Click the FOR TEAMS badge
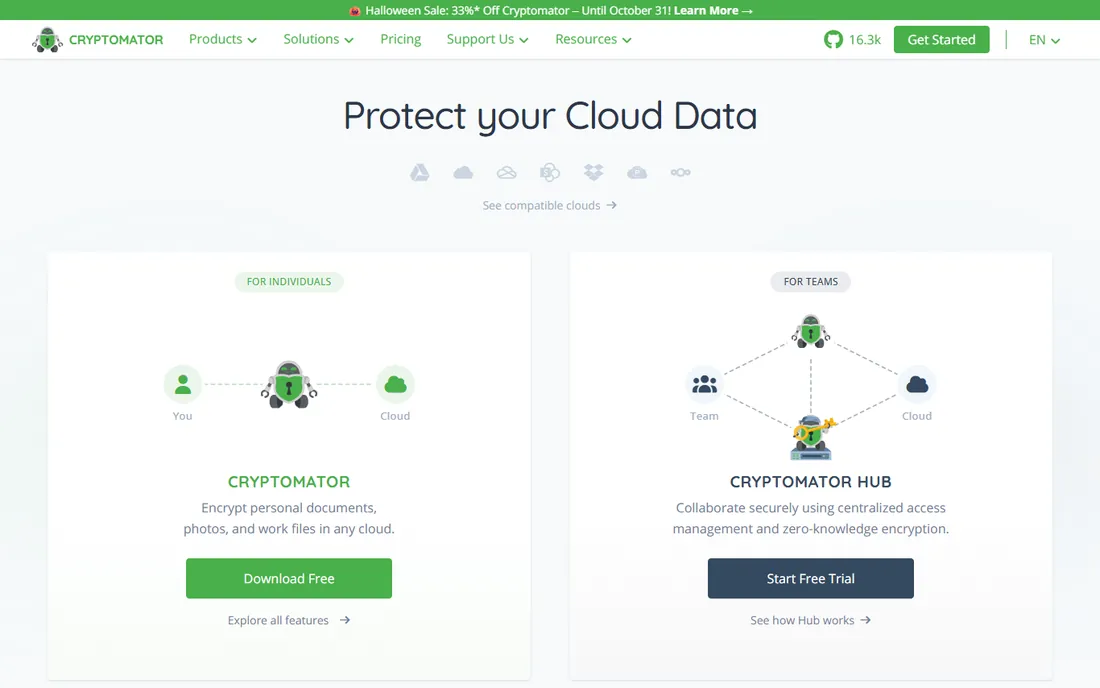The height and width of the screenshot is (688, 1100). 810,281
